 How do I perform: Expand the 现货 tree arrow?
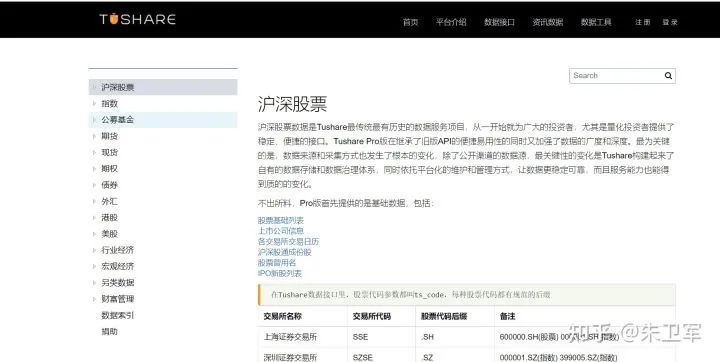point(95,153)
